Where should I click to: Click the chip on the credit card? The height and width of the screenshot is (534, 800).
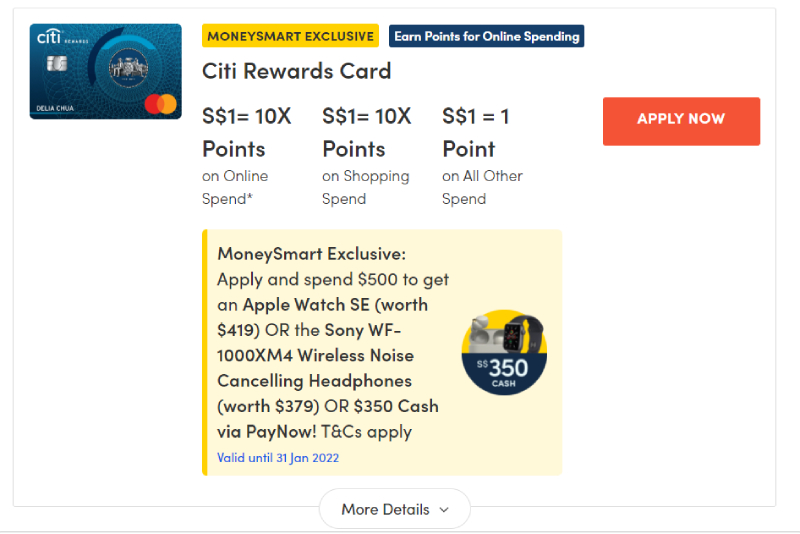[57, 65]
